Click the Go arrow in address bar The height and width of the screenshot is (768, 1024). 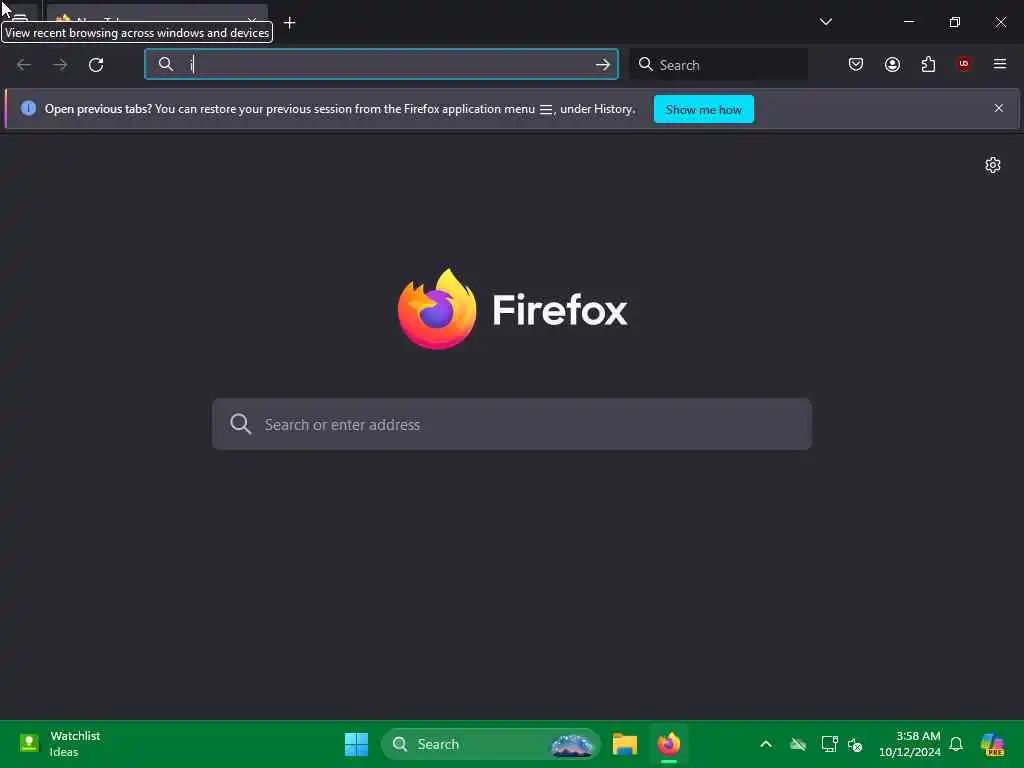click(602, 64)
